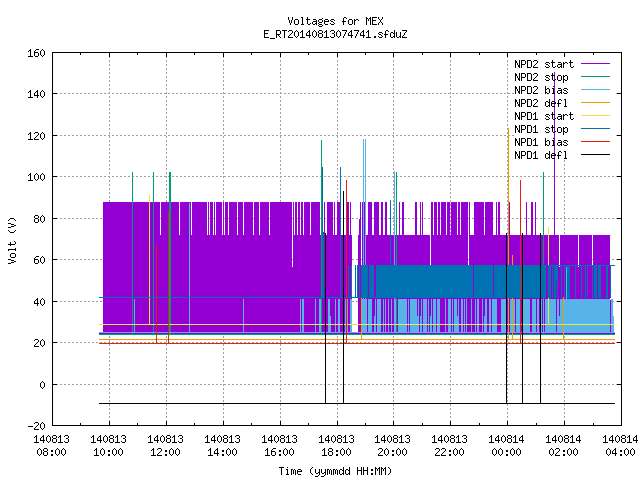Click the "NPD2 stop" legend label

(541, 77)
